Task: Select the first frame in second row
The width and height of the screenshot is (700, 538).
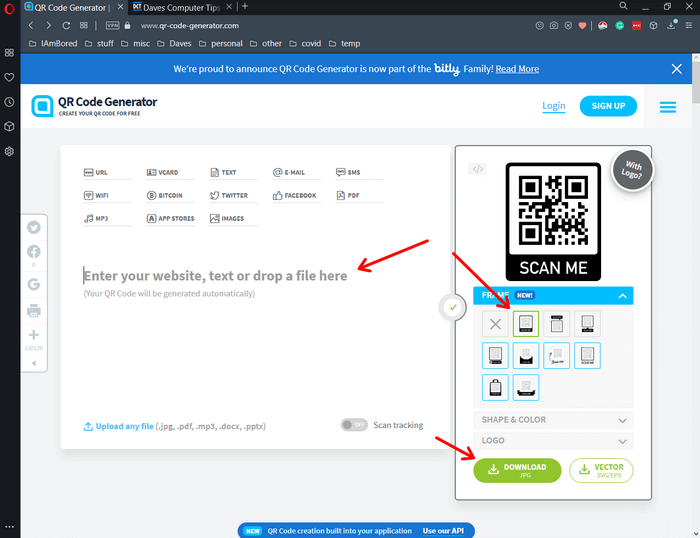Action: click(495, 356)
